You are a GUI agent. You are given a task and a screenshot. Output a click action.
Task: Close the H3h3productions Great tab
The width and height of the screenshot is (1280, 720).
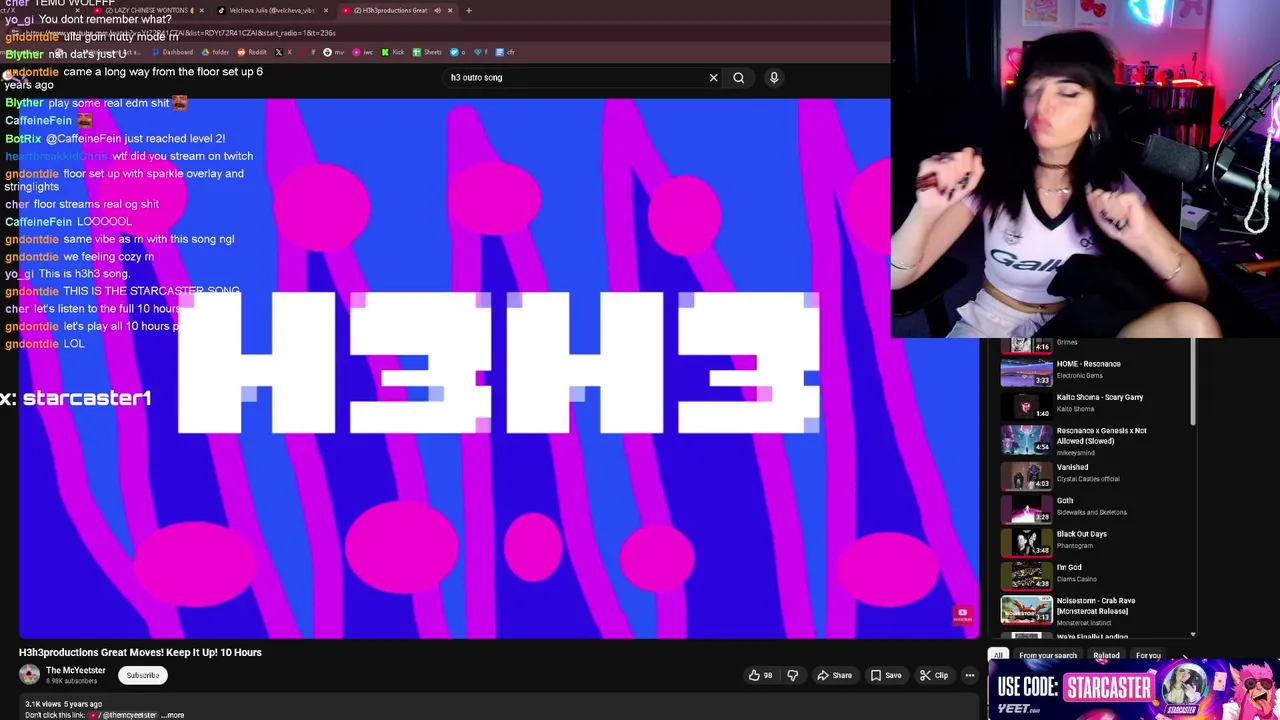coord(450,10)
